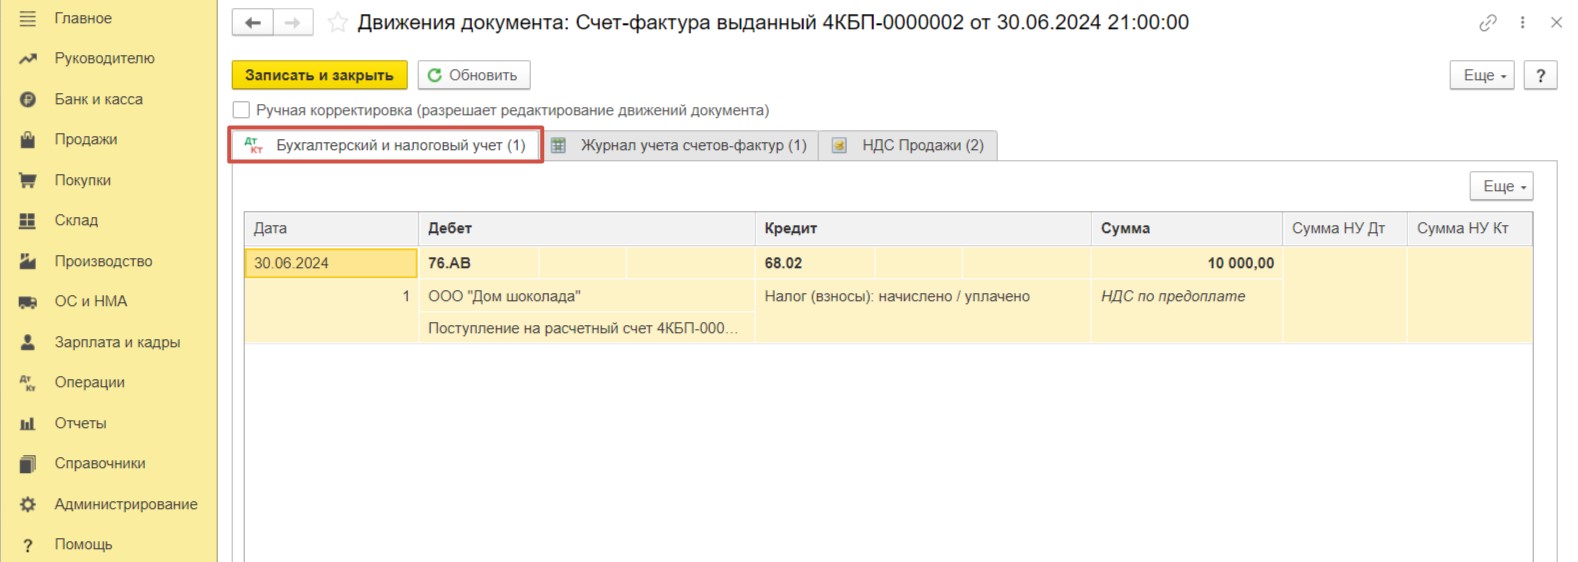Select the Бухгалтерский и налоговый учет tab
The width and height of the screenshot is (1578, 562).
[386, 145]
